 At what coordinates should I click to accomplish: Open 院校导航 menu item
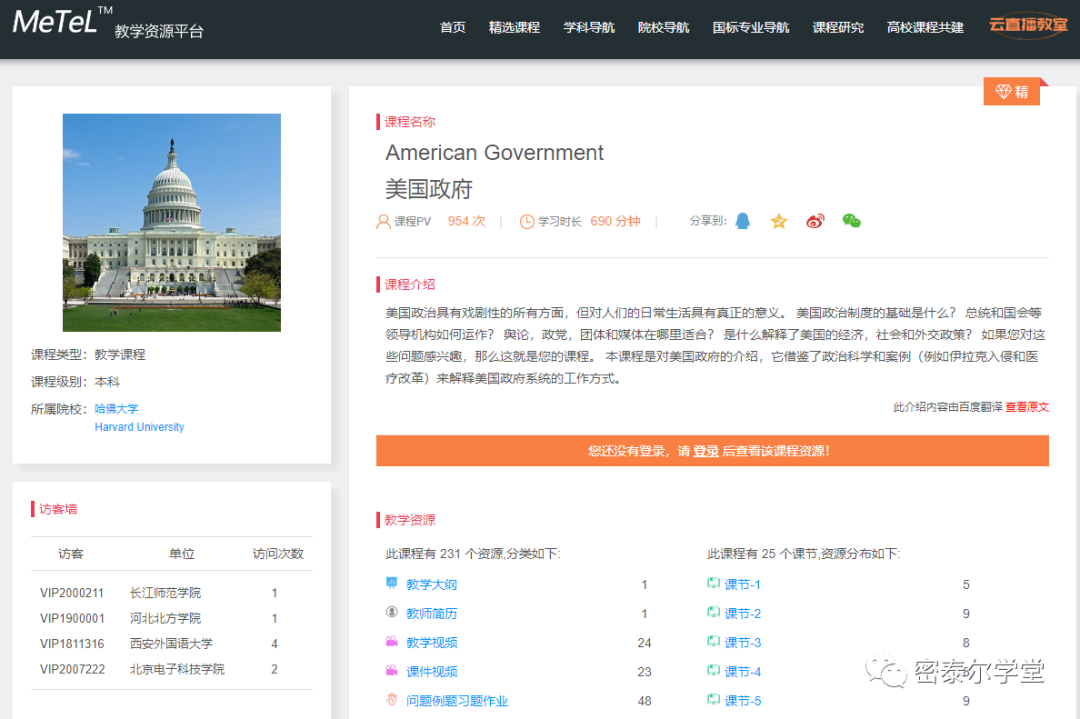(663, 28)
